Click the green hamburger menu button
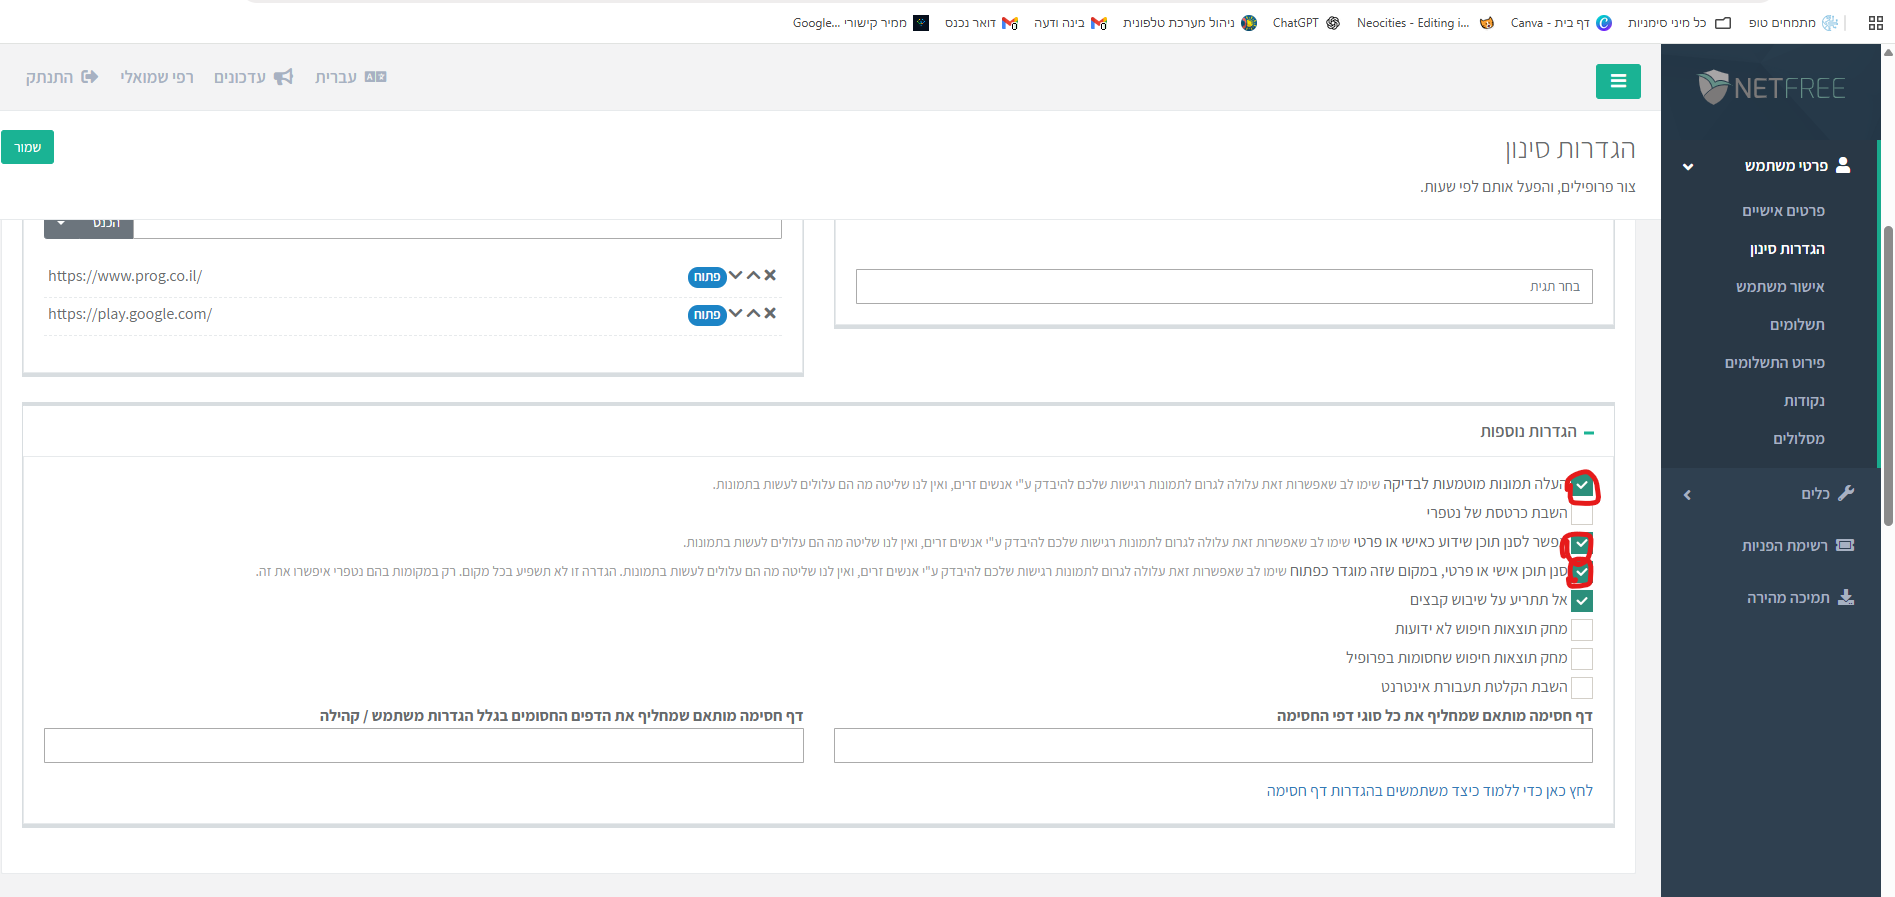This screenshot has height=897, width=1895. [1617, 82]
